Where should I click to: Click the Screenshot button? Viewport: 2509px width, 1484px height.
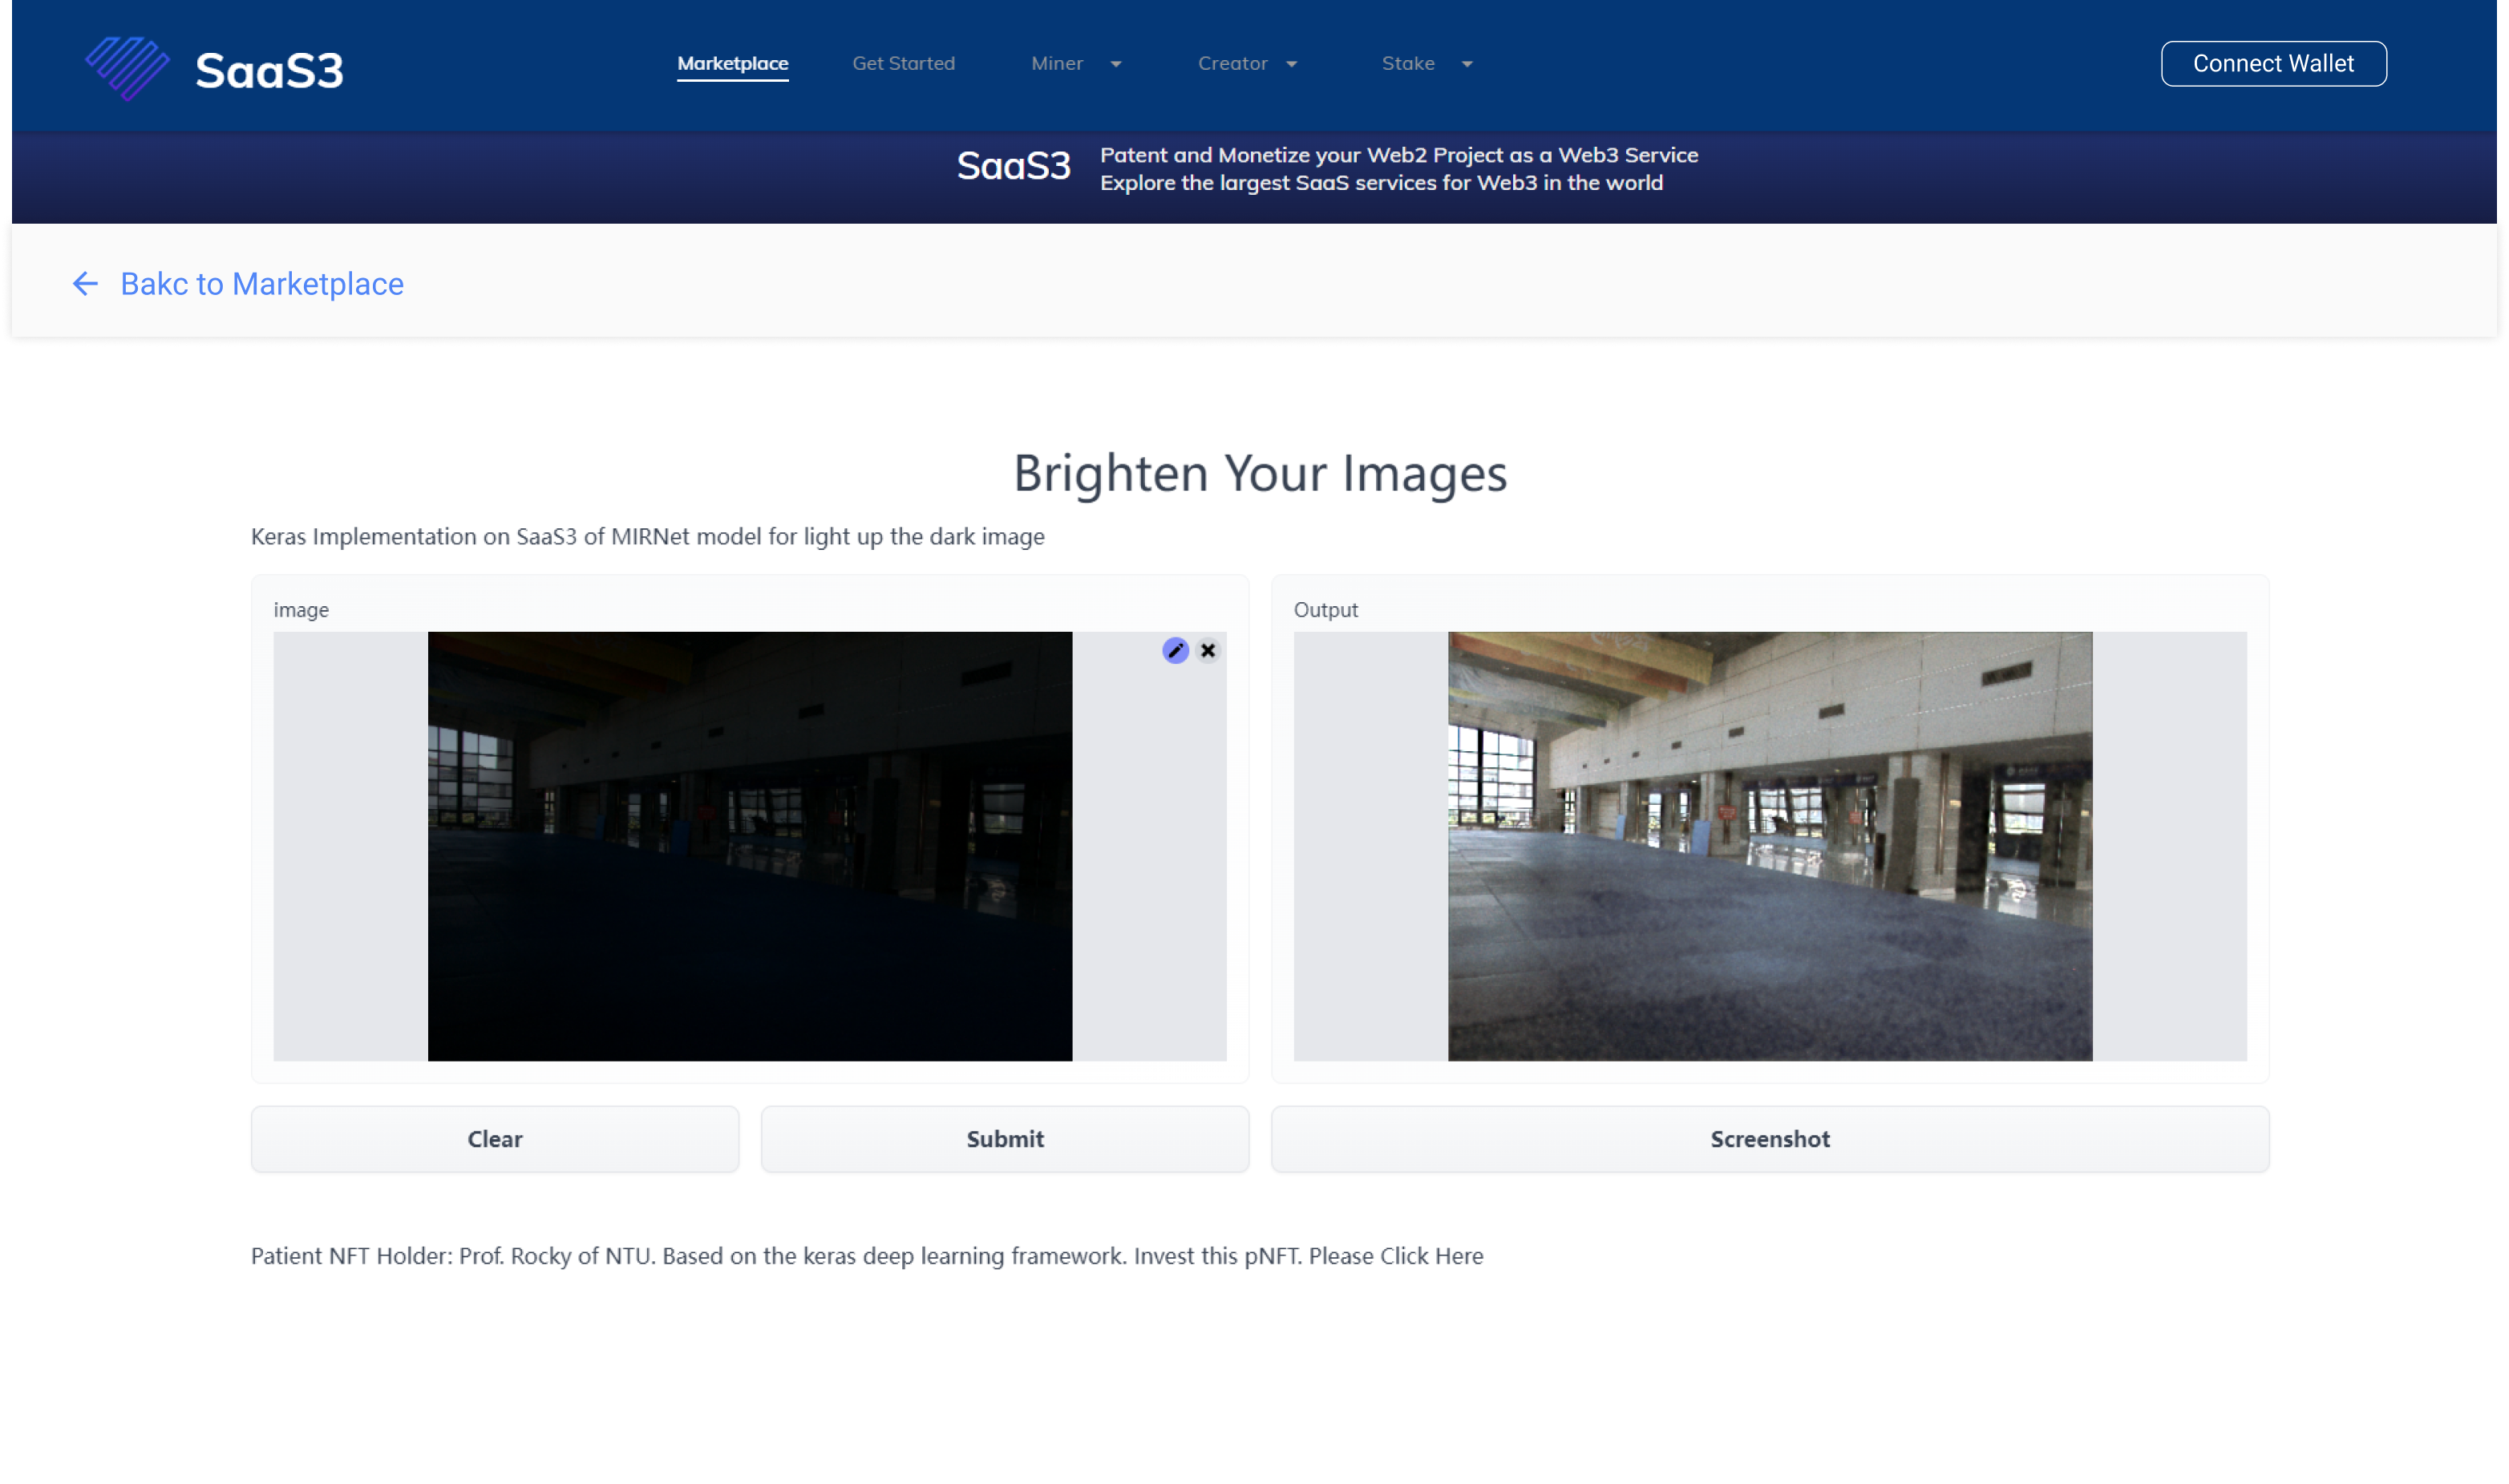[1769, 1138]
